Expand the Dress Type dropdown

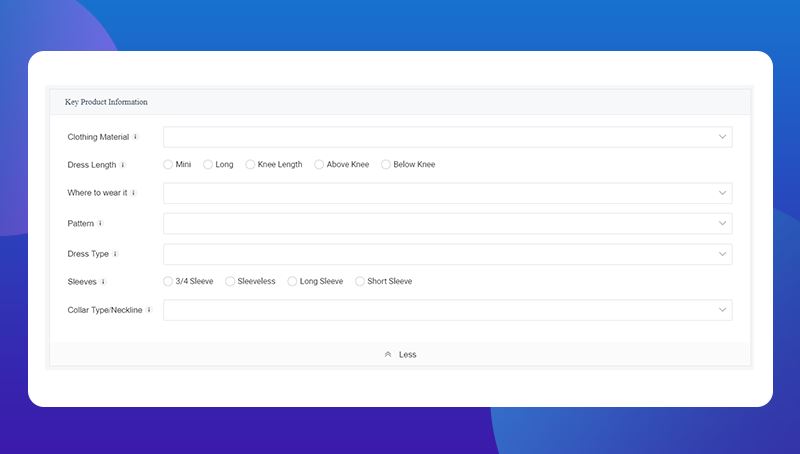pos(448,254)
